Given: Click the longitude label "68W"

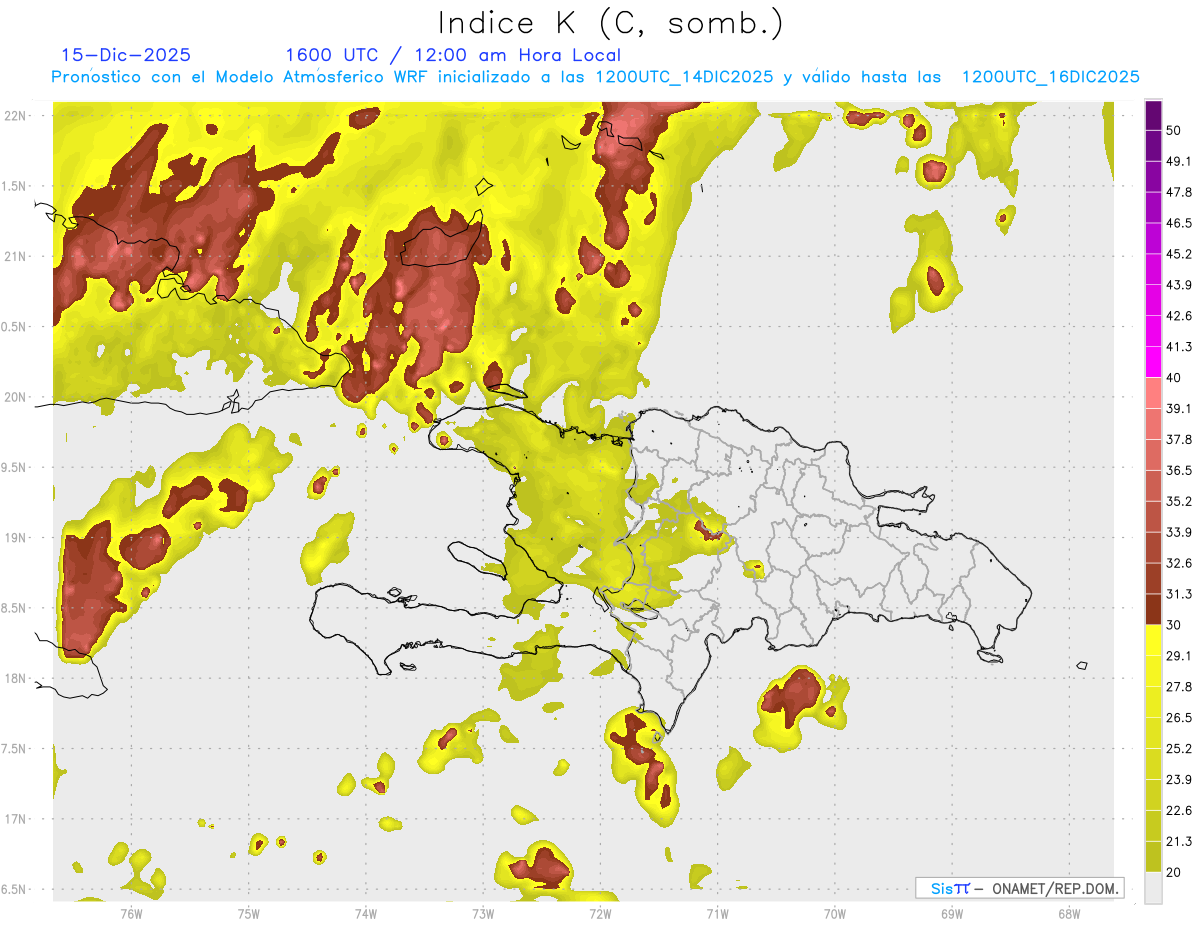Looking at the screenshot, I should (x=1069, y=913).
